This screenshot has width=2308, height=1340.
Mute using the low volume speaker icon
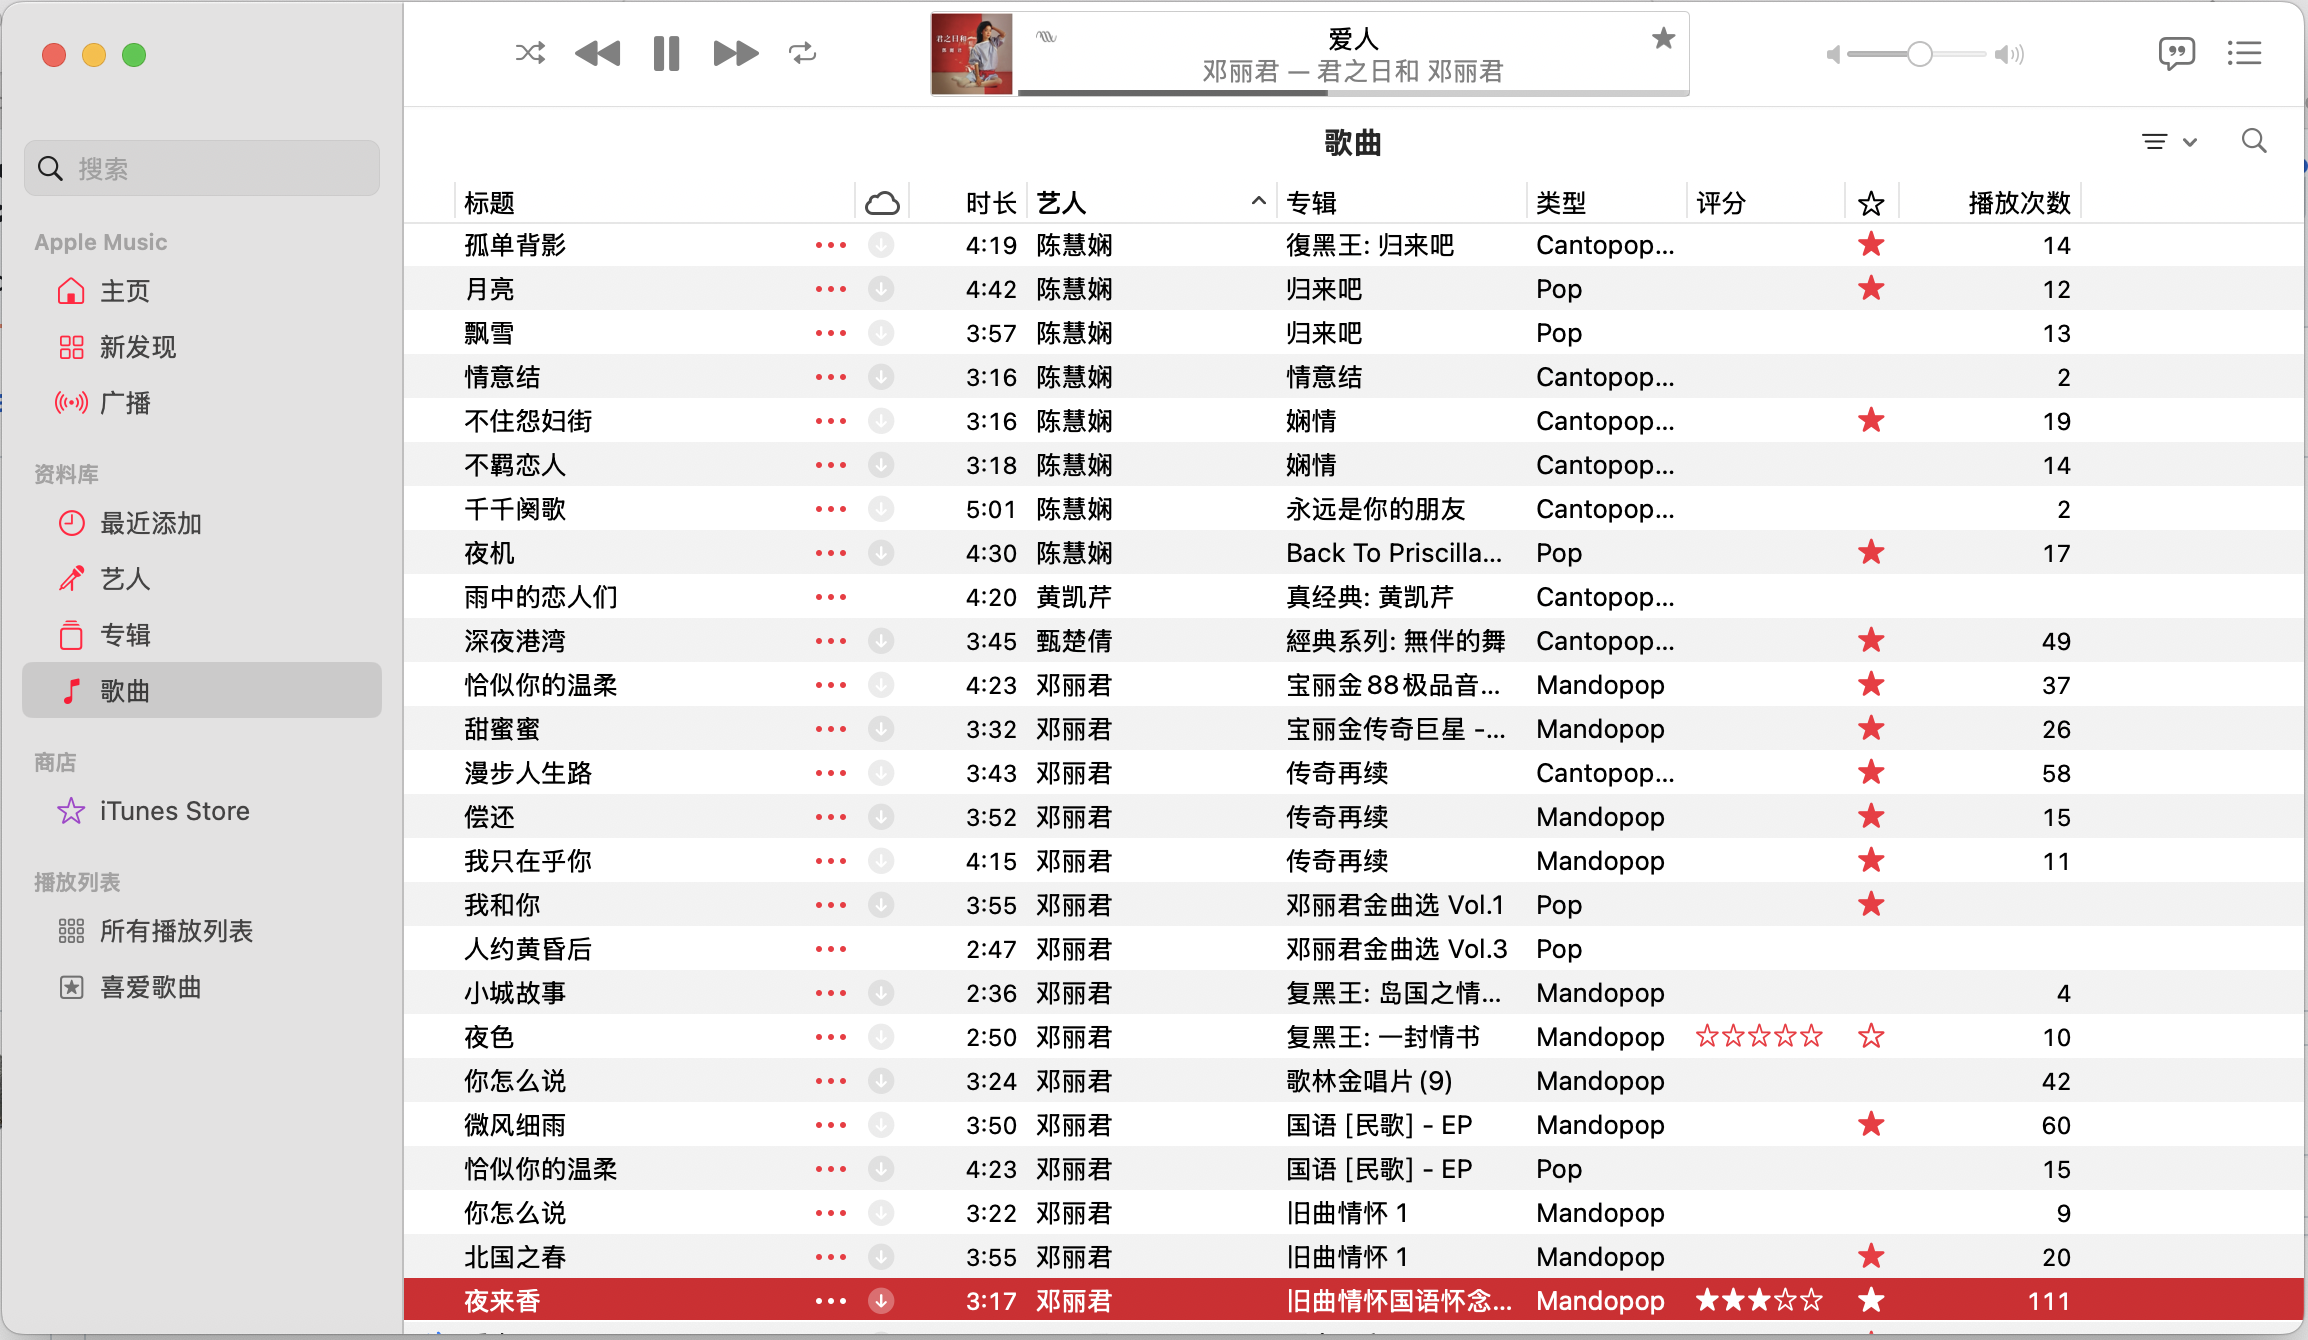(1833, 54)
